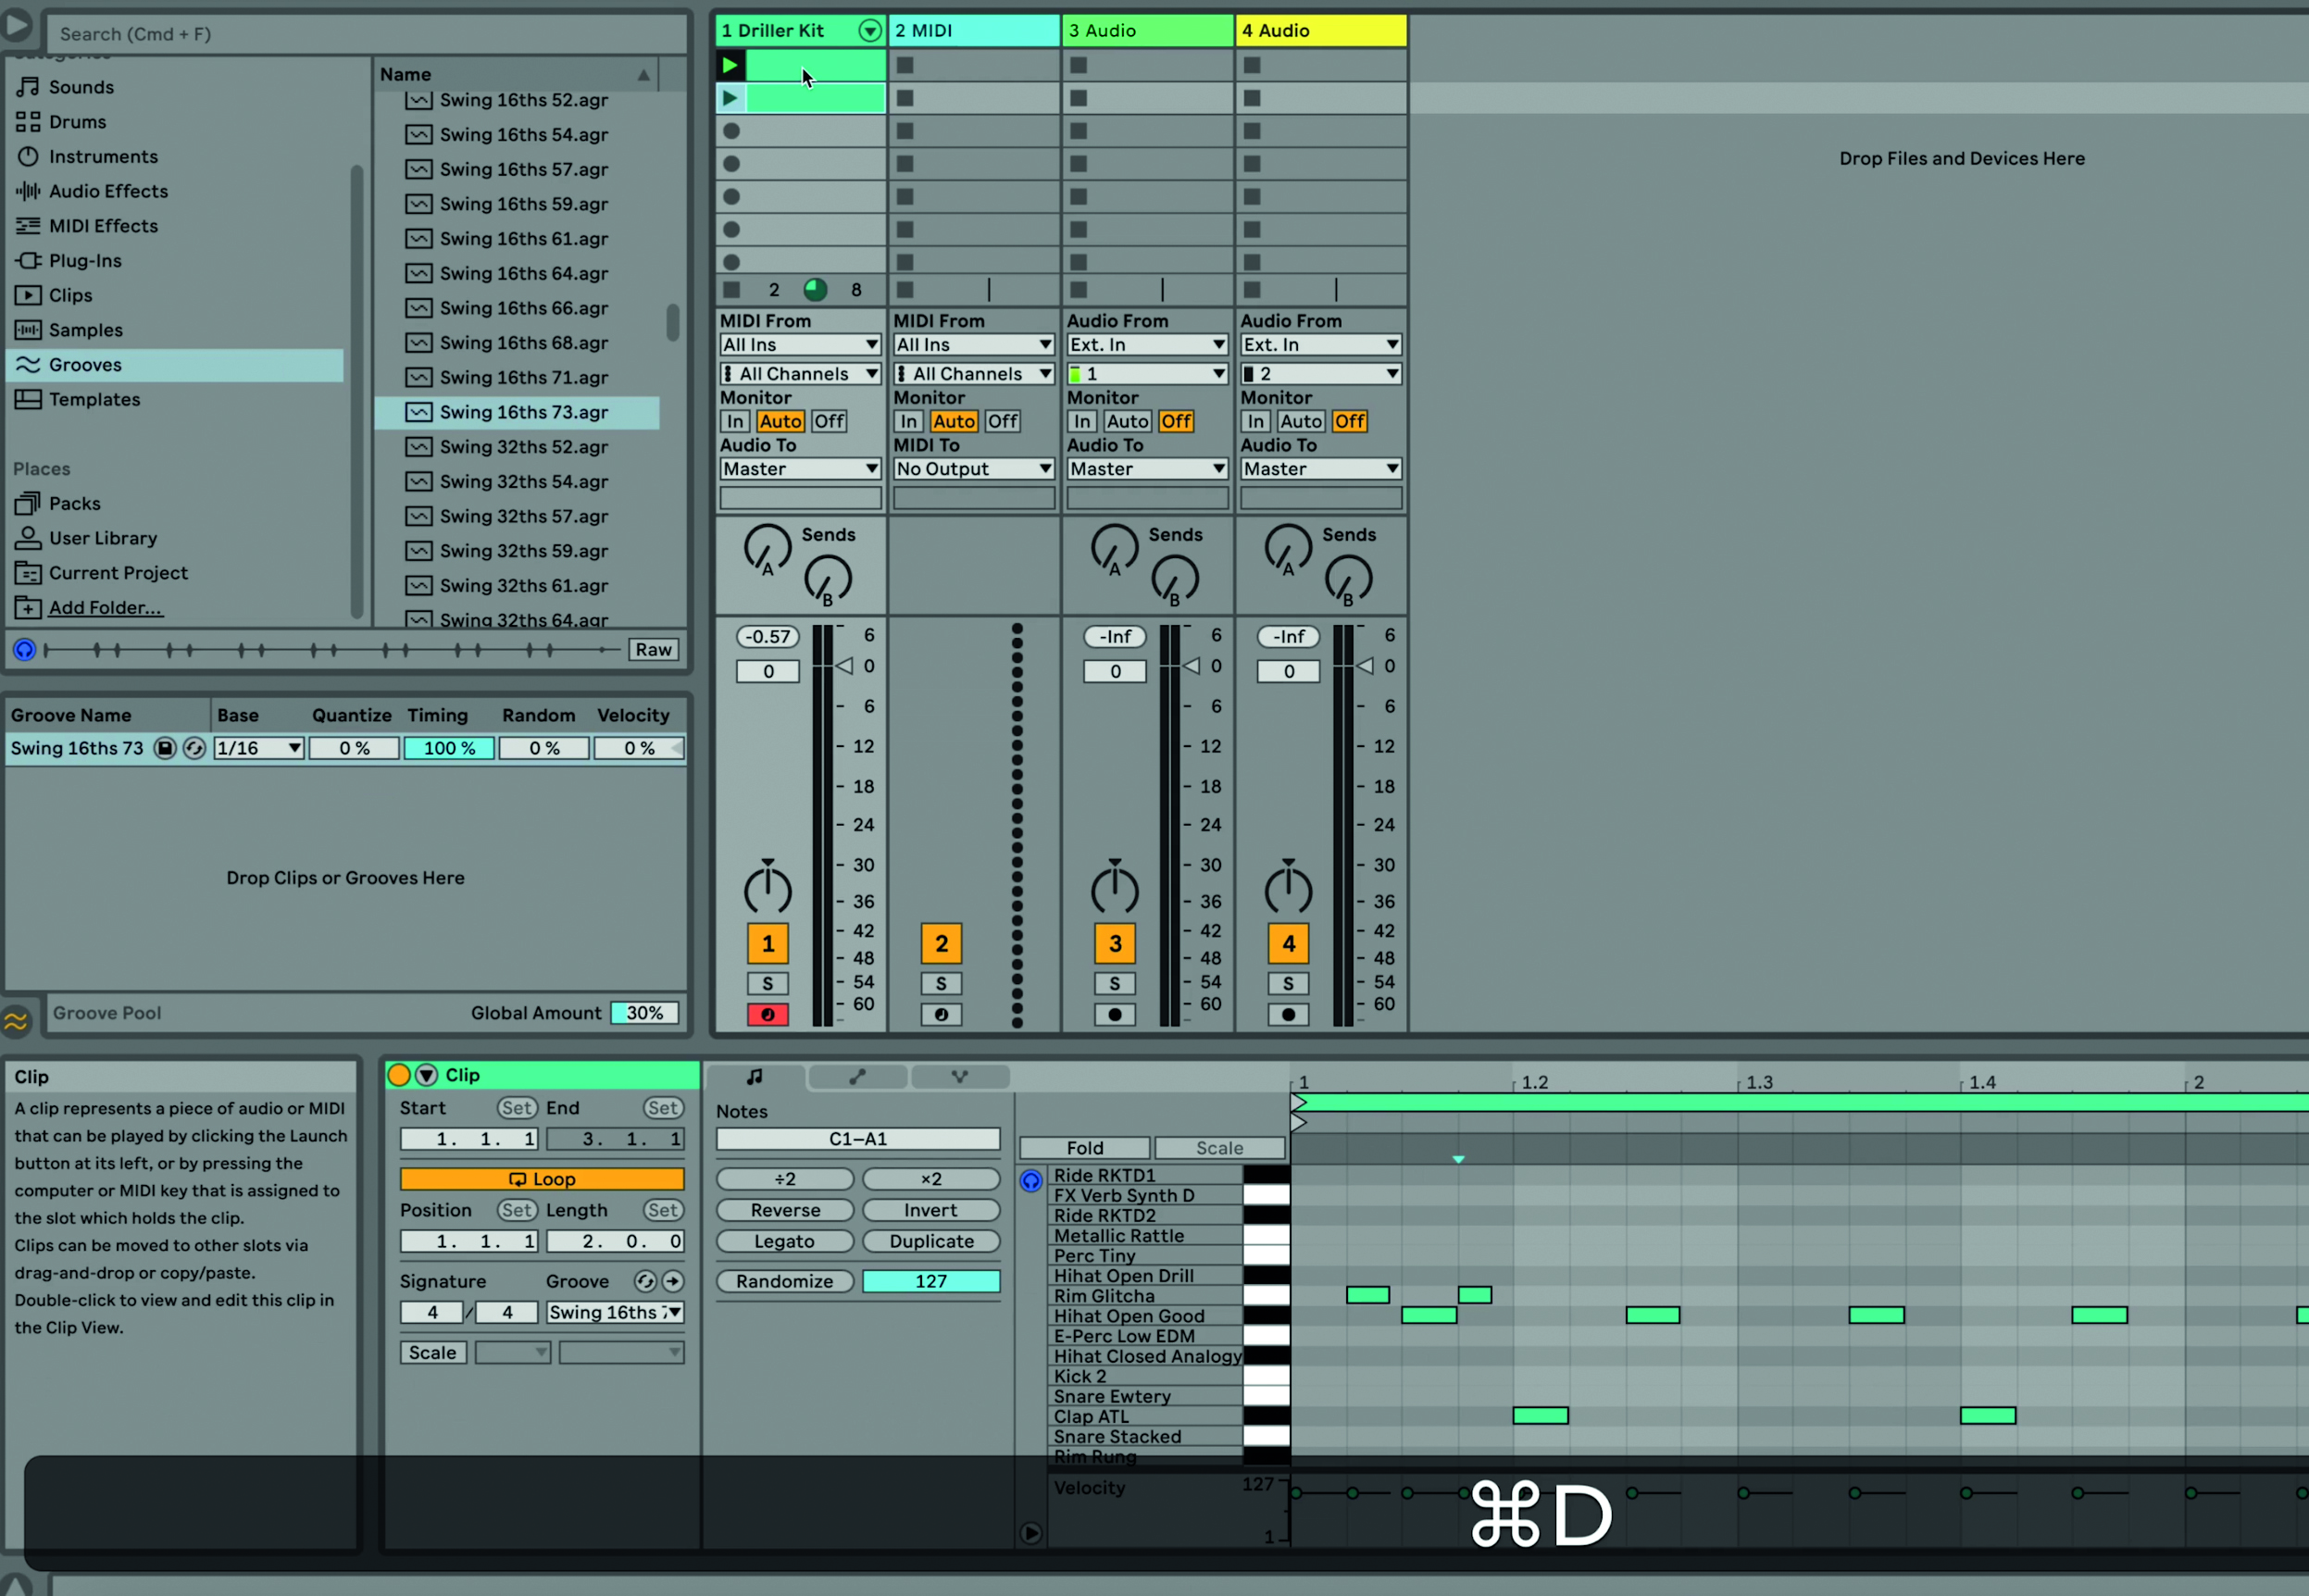2309x1596 pixels.
Task: Open the Envelopes tab in clip view
Action: [x=858, y=1077]
